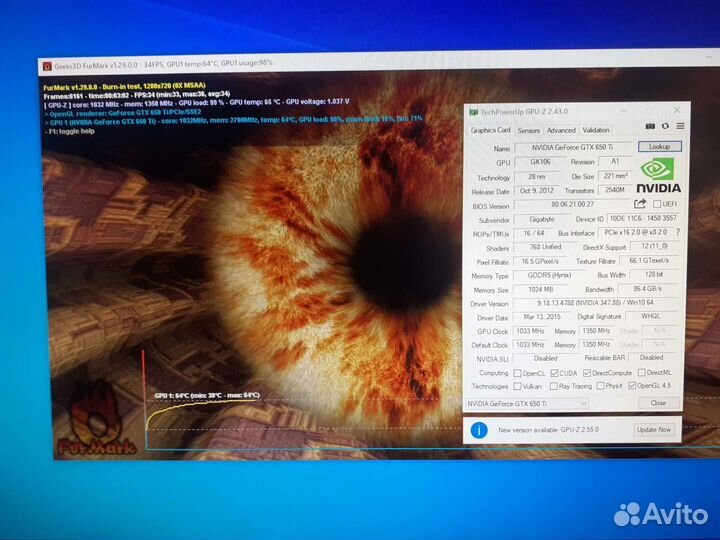
Task: Toggle the OpenCL checkbox
Action: 517,373
